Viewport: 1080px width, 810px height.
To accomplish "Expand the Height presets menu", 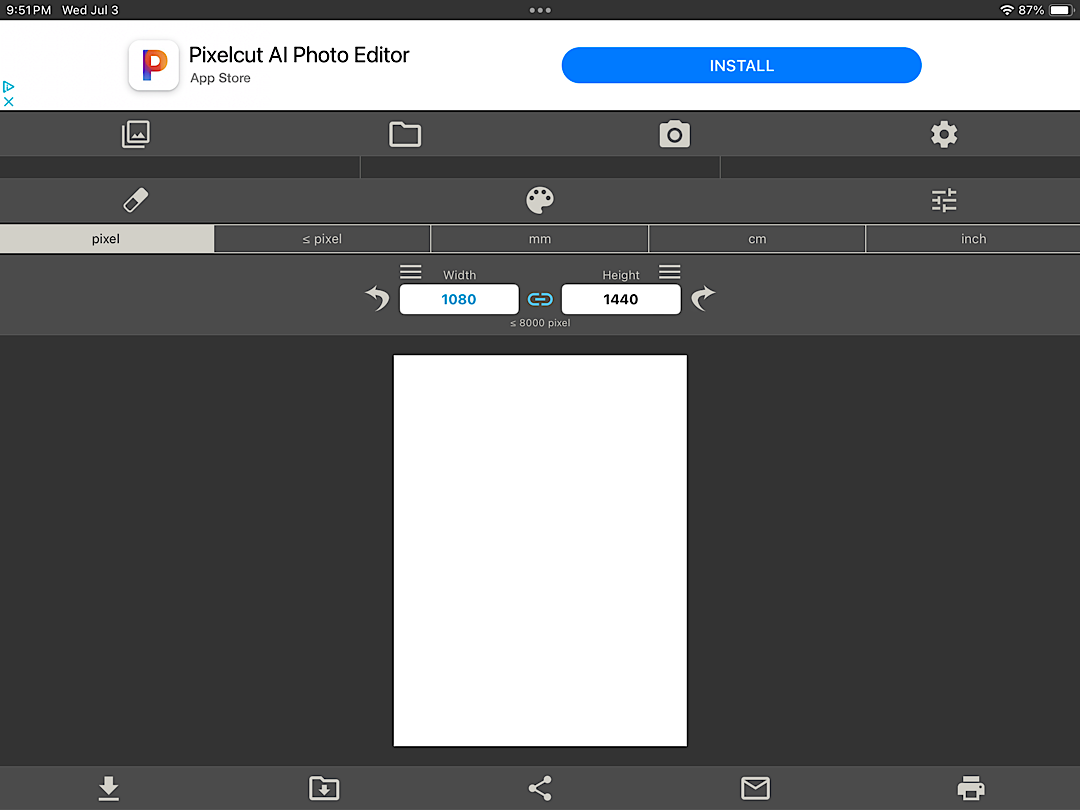I will [670, 273].
